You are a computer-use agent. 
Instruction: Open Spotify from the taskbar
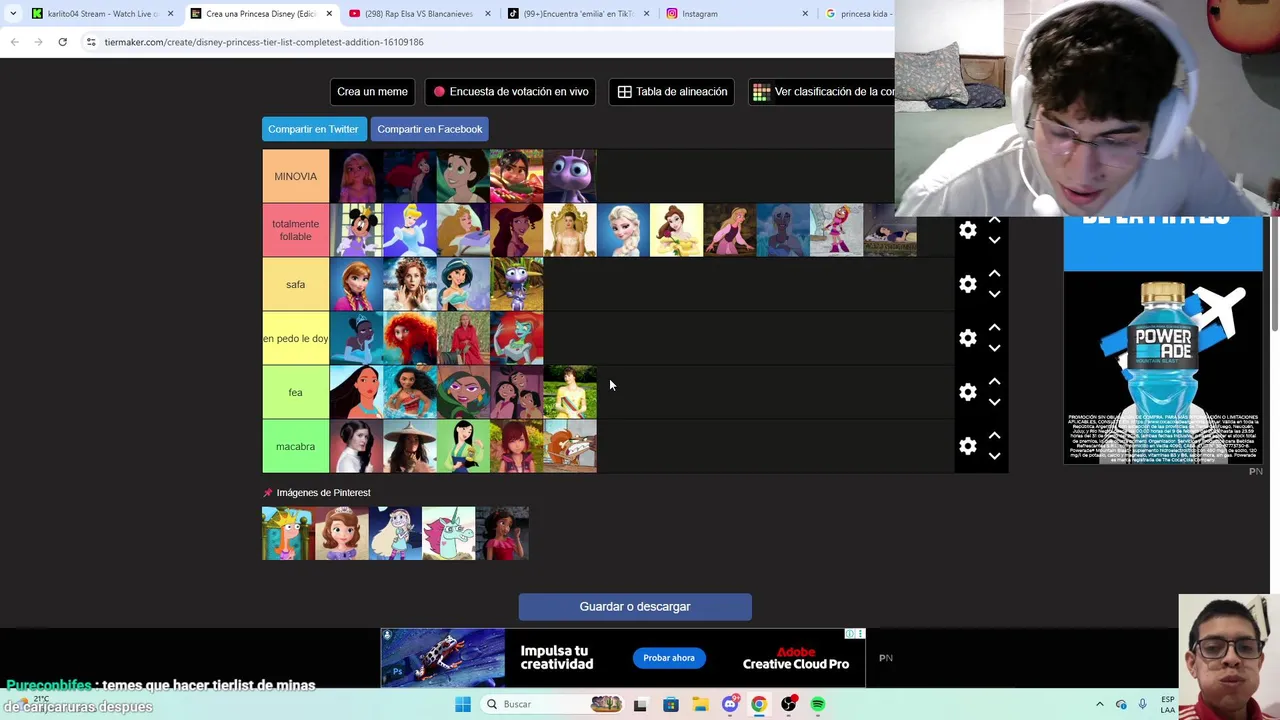[x=818, y=704]
